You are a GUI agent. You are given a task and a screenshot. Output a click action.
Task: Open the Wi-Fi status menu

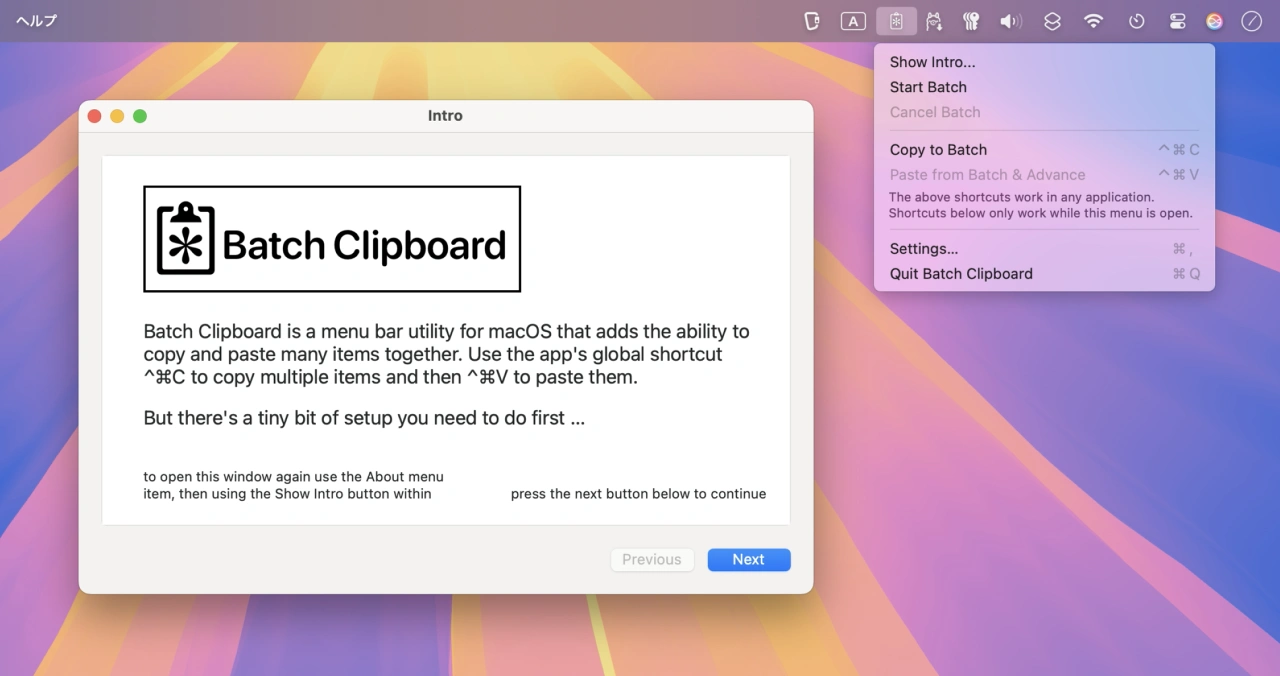pyautogui.click(x=1094, y=21)
